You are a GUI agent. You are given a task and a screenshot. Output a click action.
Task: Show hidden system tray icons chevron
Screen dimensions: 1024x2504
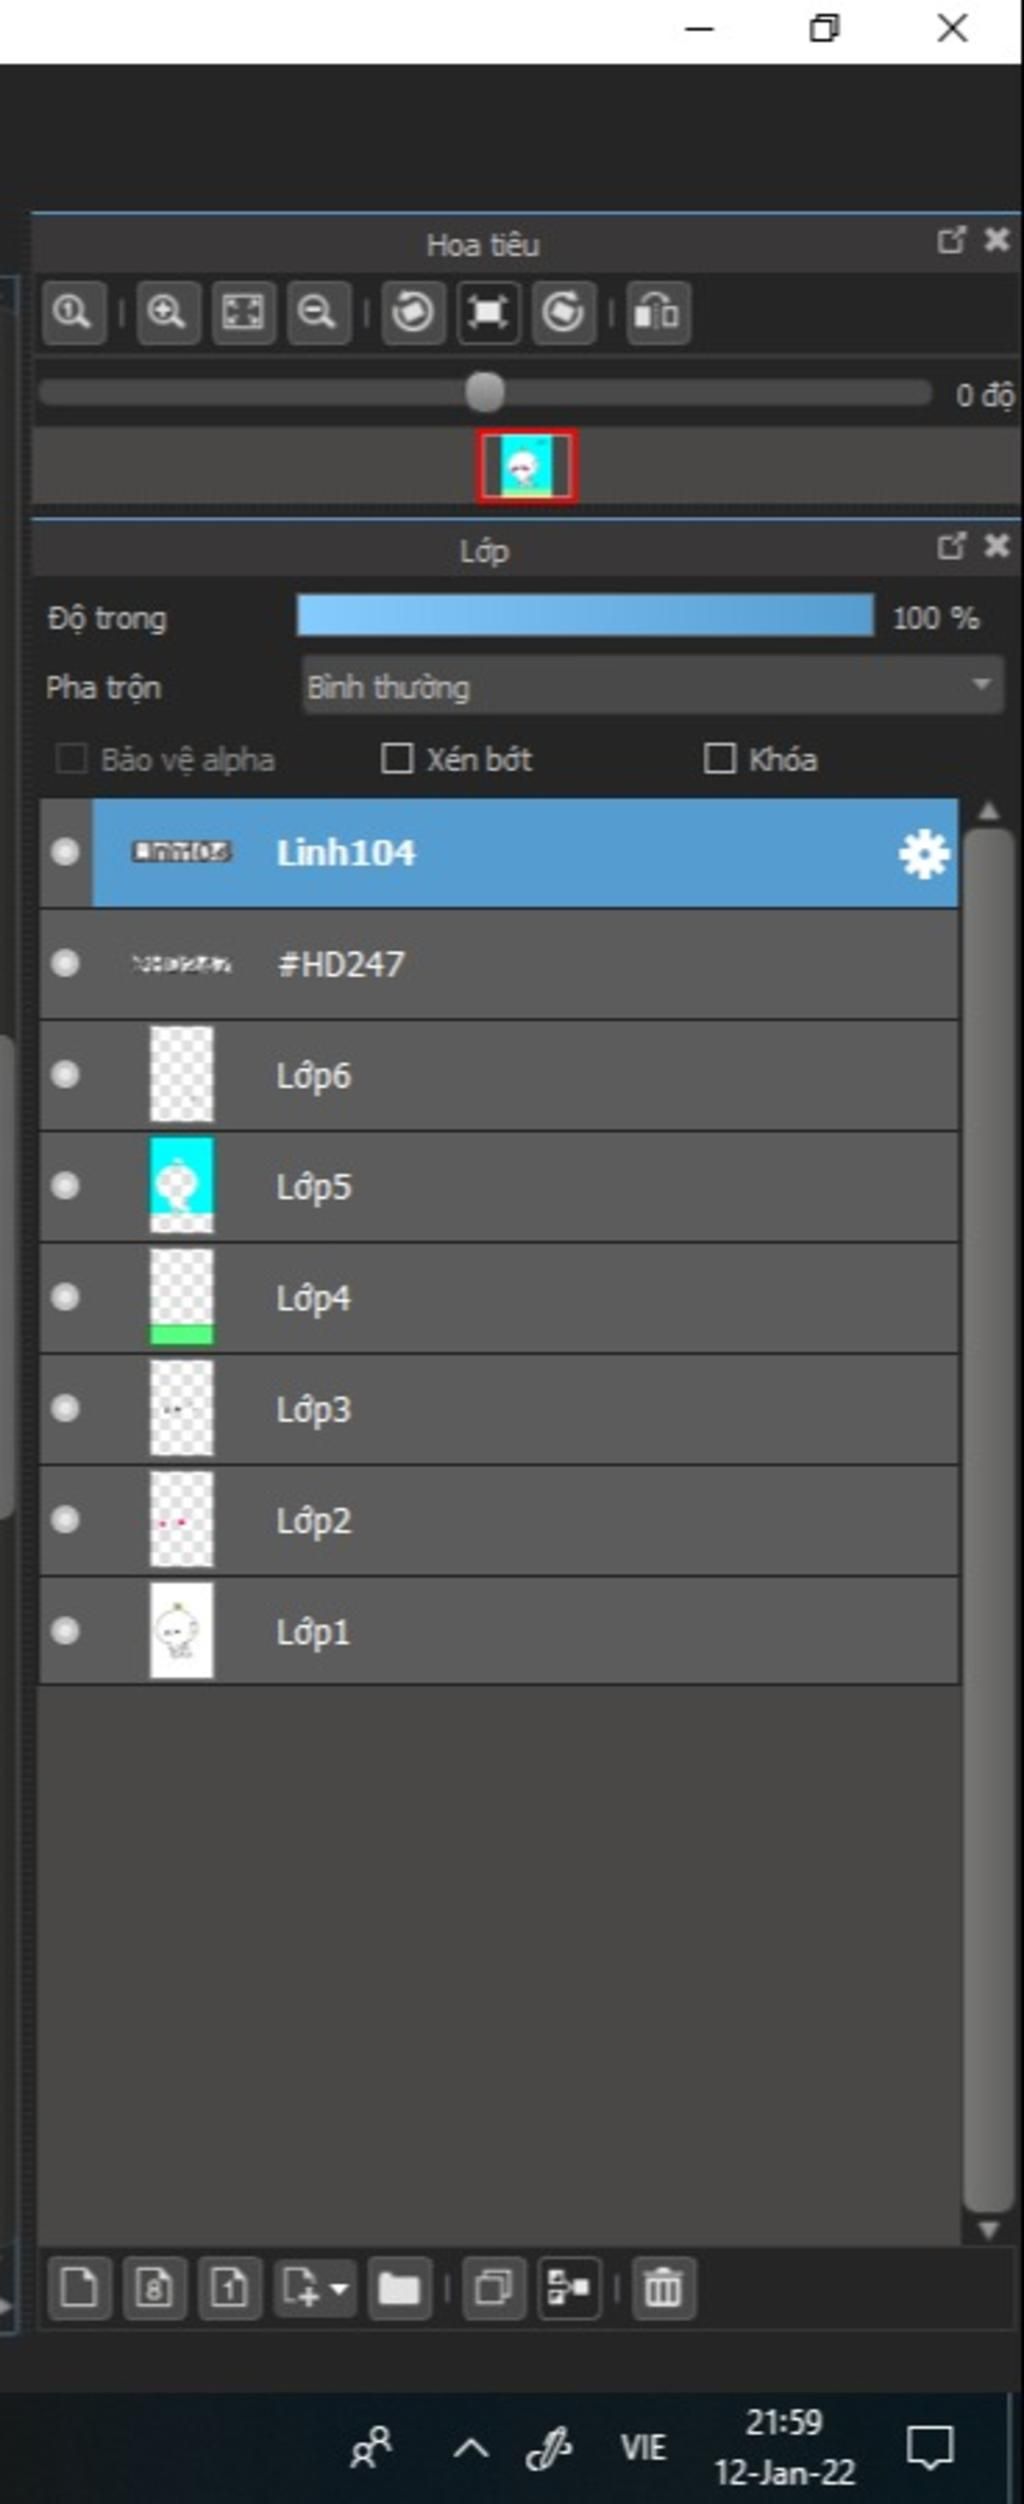(x=471, y=2449)
